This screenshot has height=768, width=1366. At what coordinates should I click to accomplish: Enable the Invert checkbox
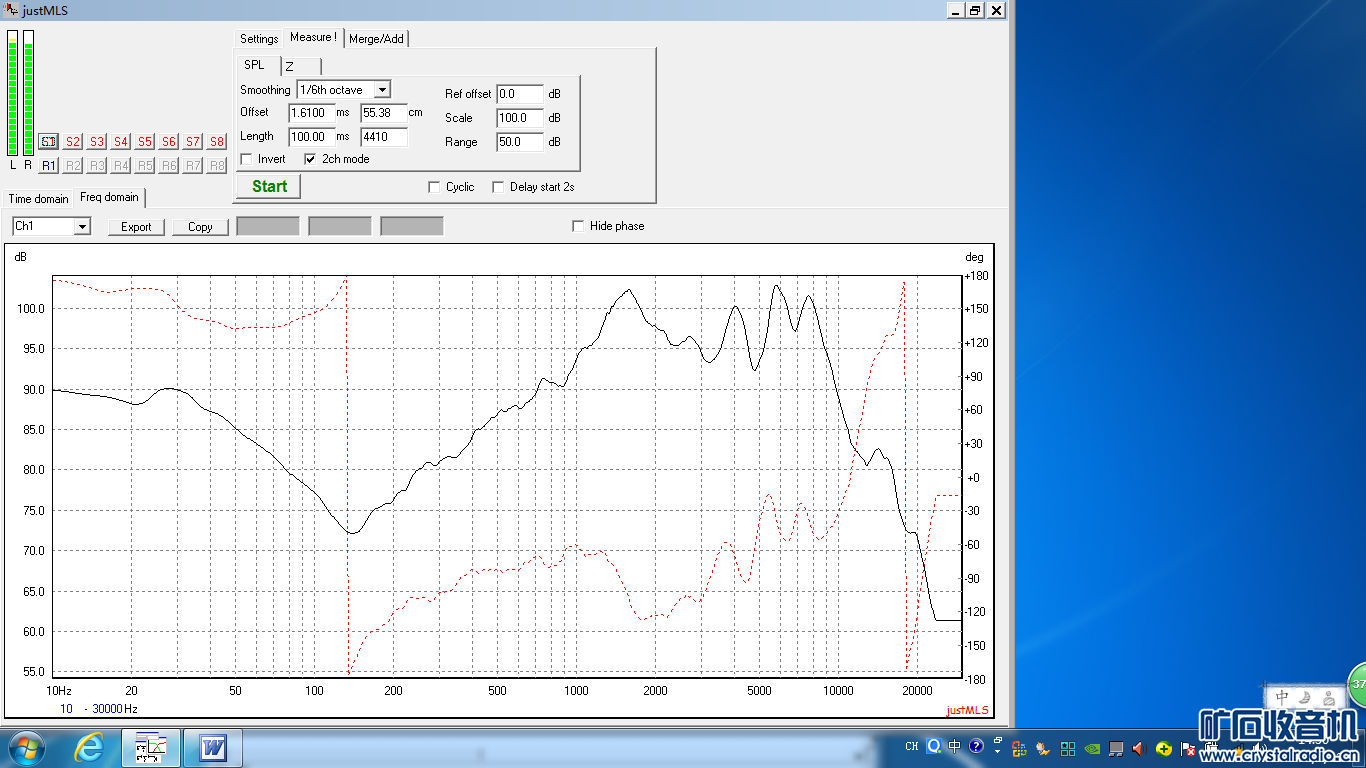click(x=247, y=159)
